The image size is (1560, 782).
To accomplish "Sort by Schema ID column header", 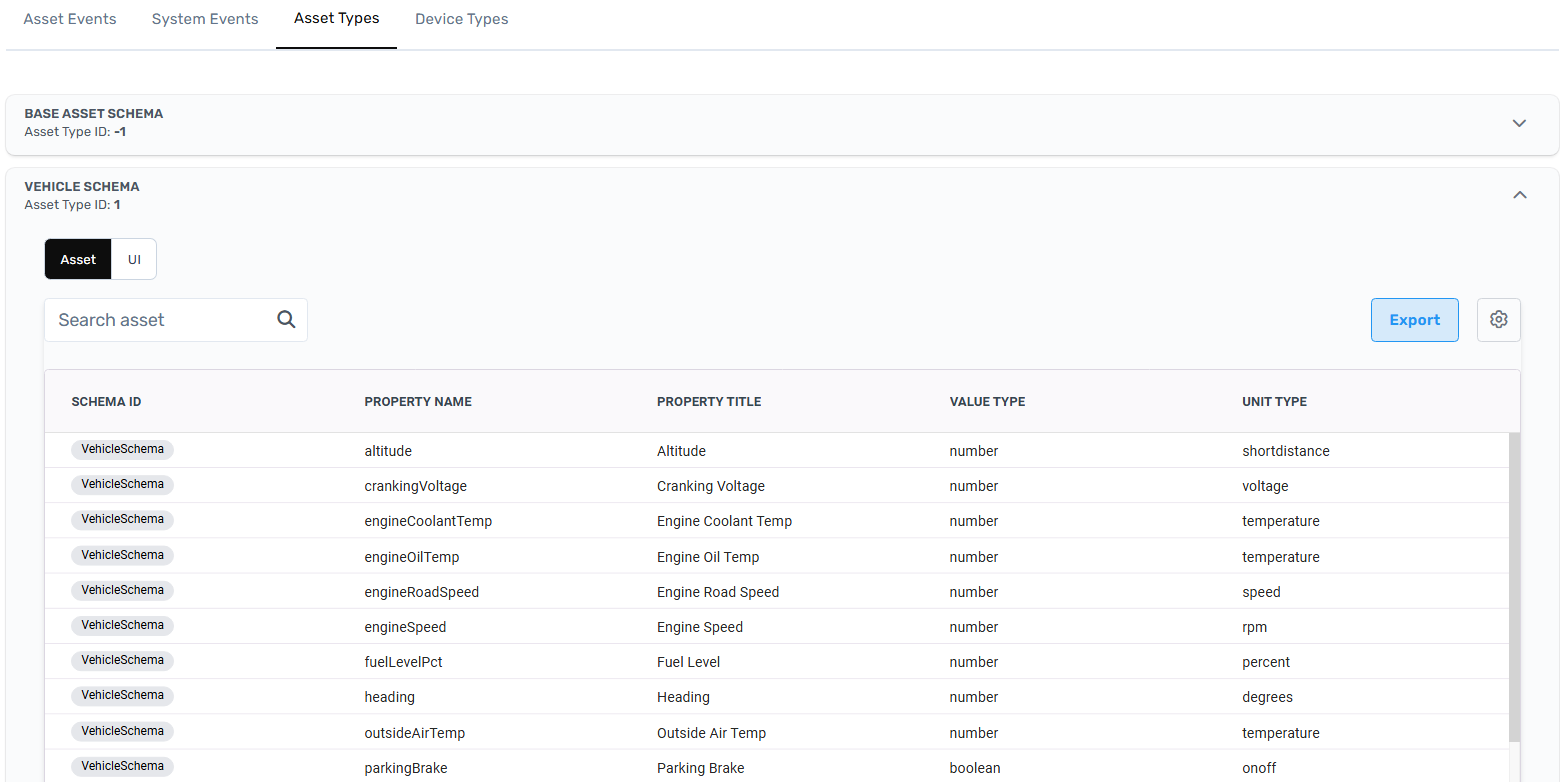I will point(106,402).
